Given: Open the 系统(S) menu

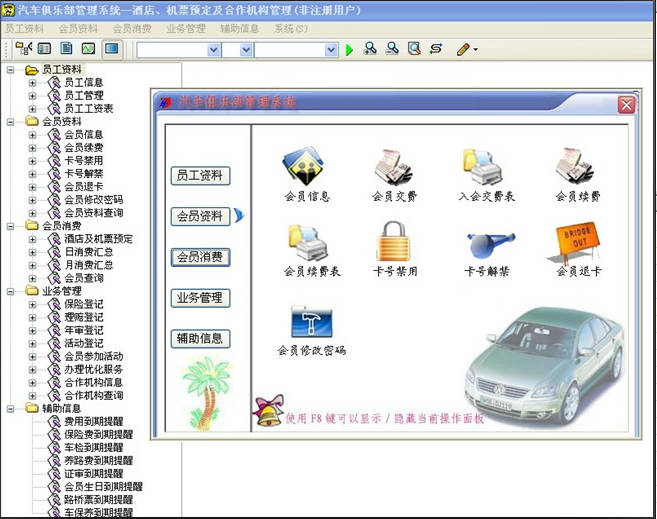Looking at the screenshot, I should pyautogui.click(x=290, y=28).
